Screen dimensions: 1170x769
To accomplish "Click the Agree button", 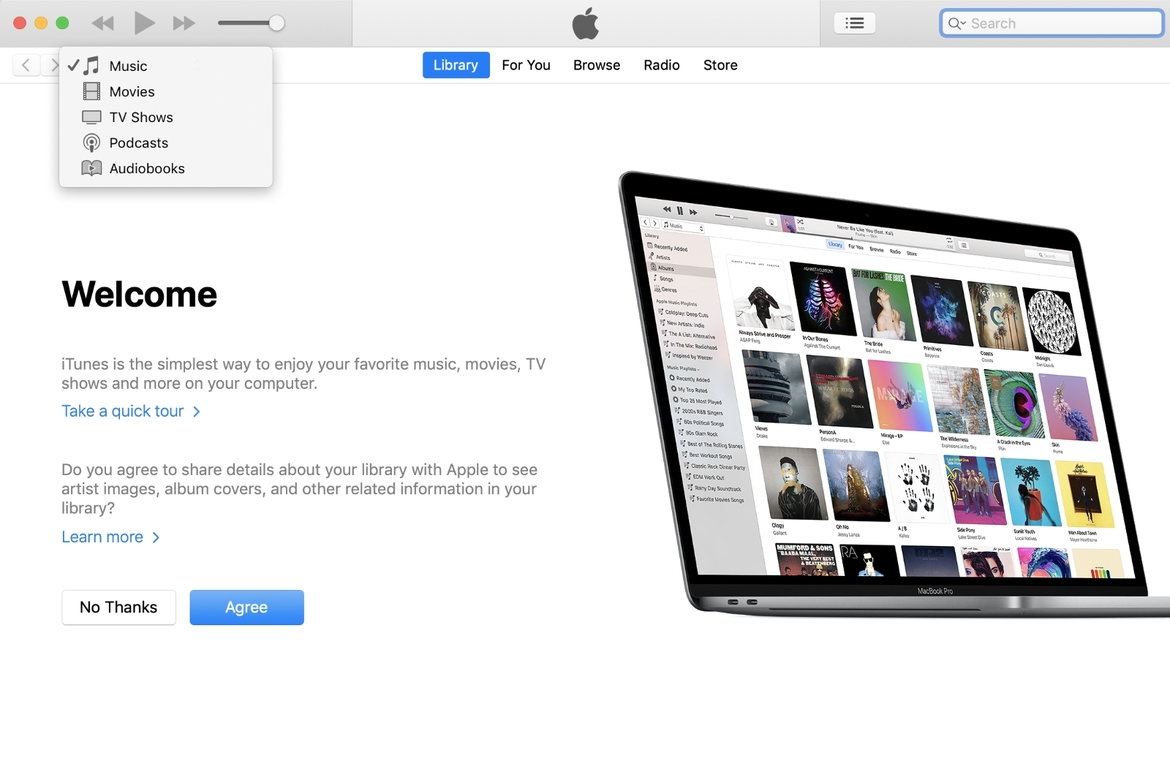I will (x=246, y=607).
